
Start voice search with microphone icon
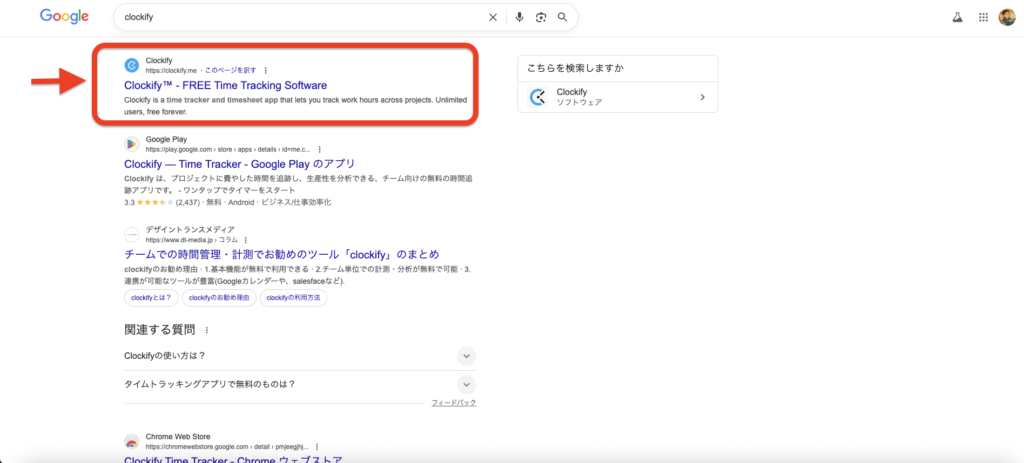(x=519, y=18)
